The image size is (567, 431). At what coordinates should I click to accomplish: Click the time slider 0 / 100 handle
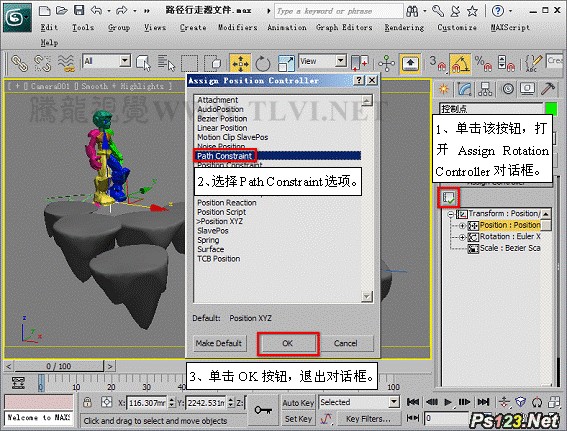tap(59, 366)
